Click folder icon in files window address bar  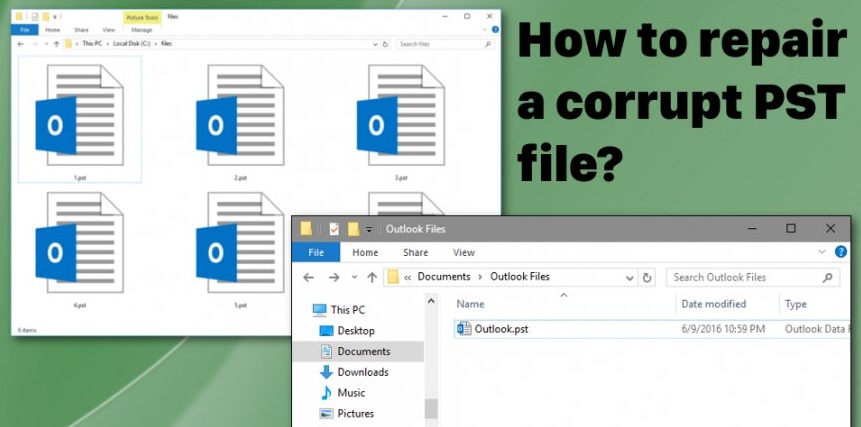click(x=69, y=44)
